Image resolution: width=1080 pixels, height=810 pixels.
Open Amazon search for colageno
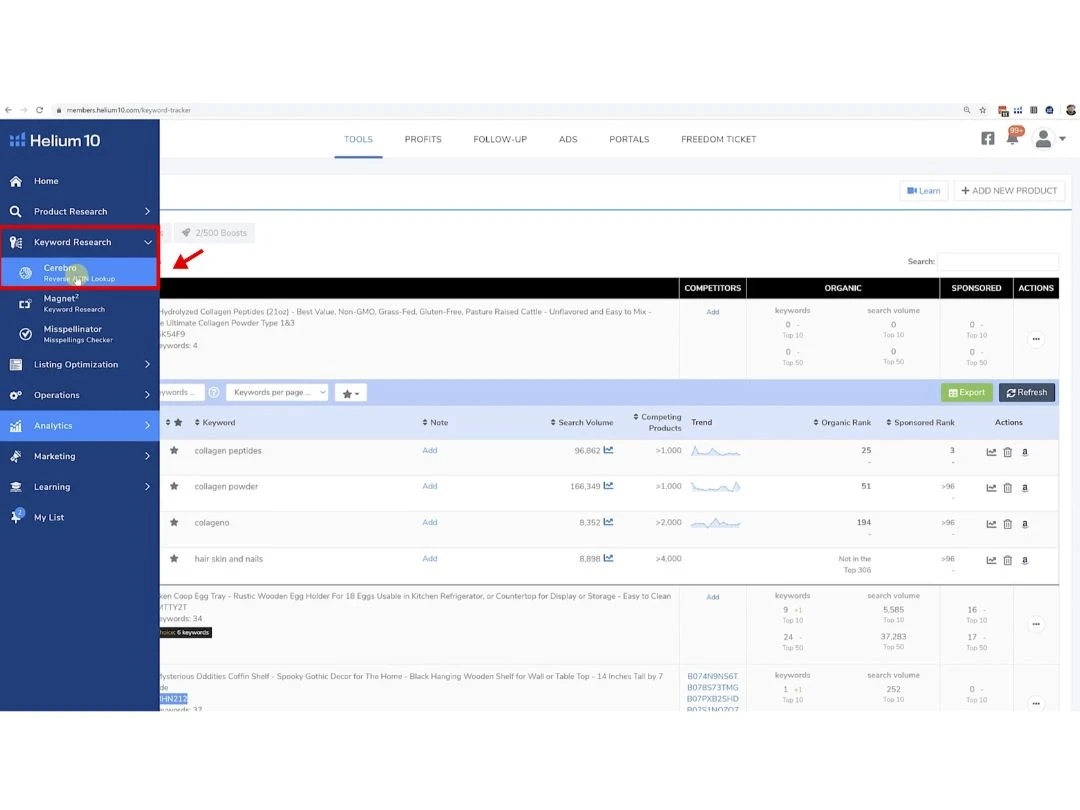(1024, 524)
